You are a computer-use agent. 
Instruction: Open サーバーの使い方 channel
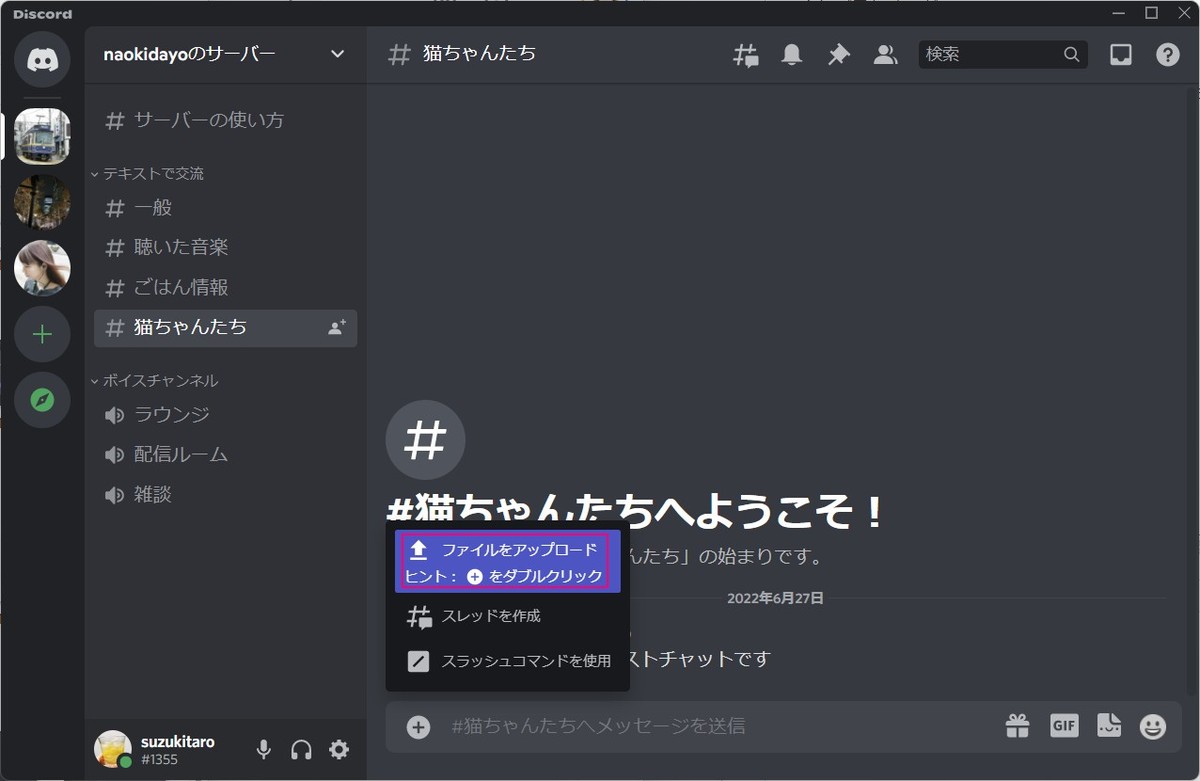(225, 120)
